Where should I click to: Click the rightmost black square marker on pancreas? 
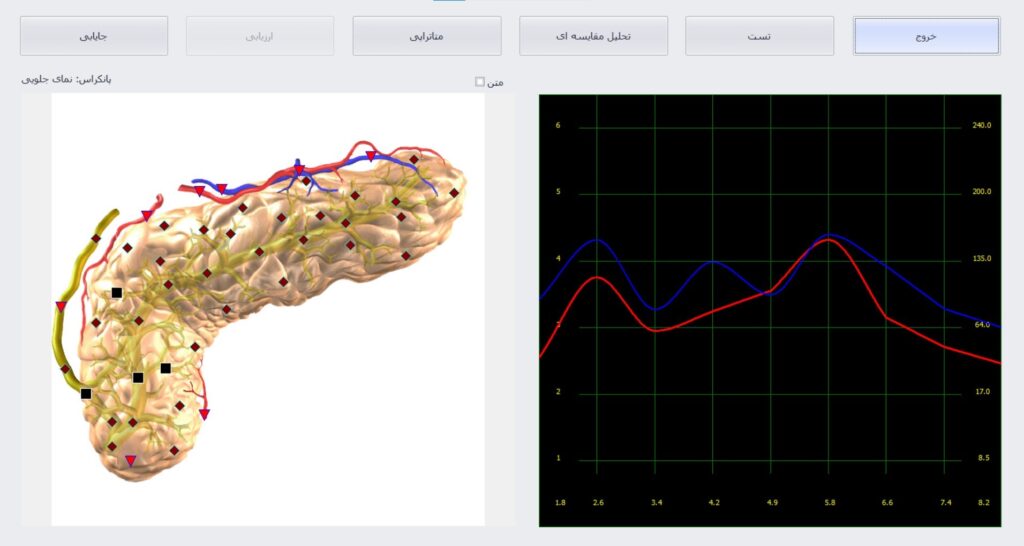tap(166, 368)
